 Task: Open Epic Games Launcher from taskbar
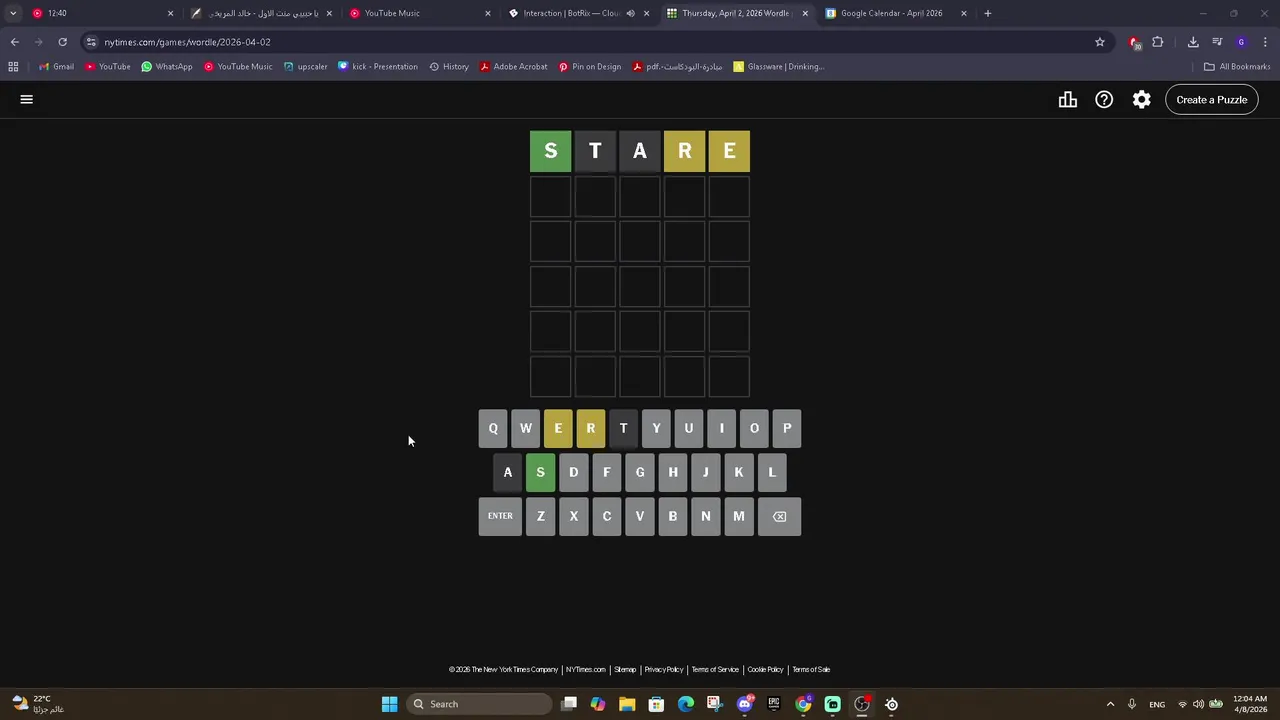pyautogui.click(x=773, y=704)
